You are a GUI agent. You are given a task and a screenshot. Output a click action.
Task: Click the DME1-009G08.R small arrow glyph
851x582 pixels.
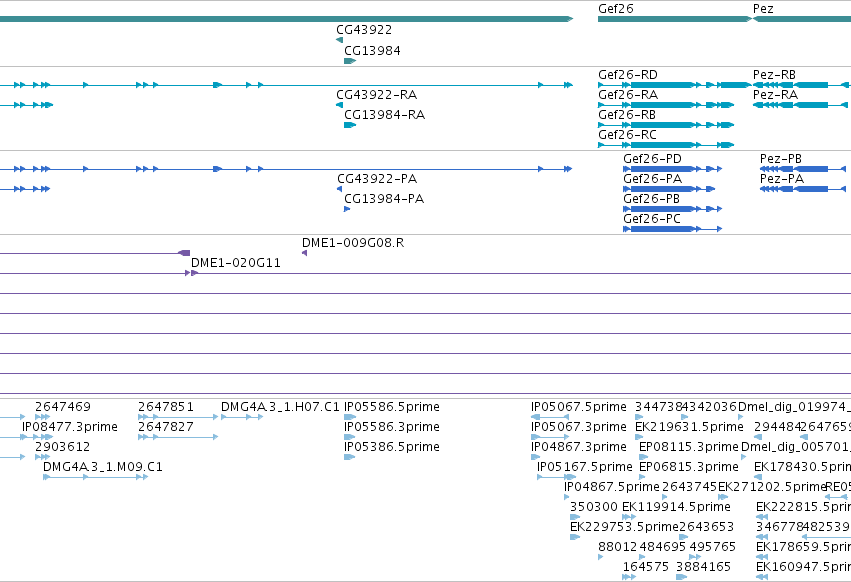coord(304,253)
